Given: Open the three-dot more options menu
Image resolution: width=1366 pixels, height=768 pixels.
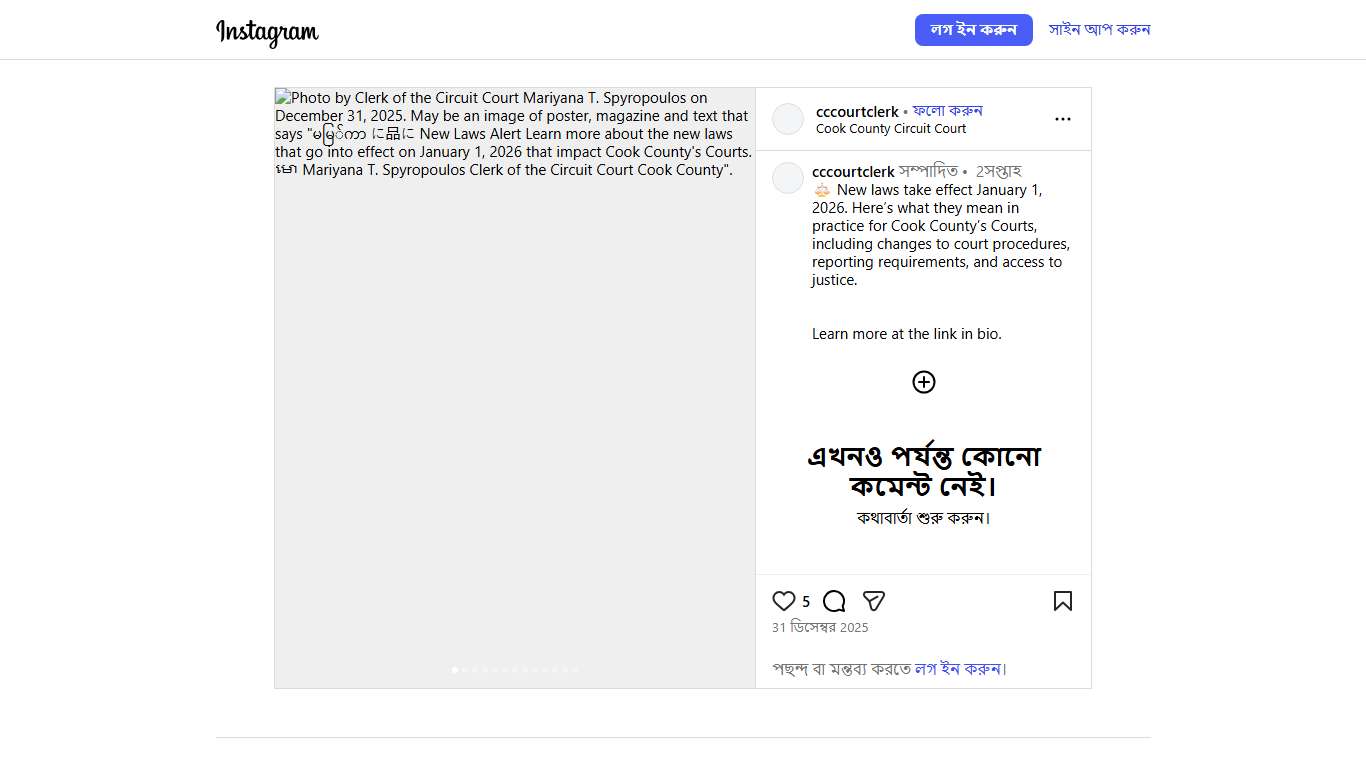Looking at the screenshot, I should 1062,119.
